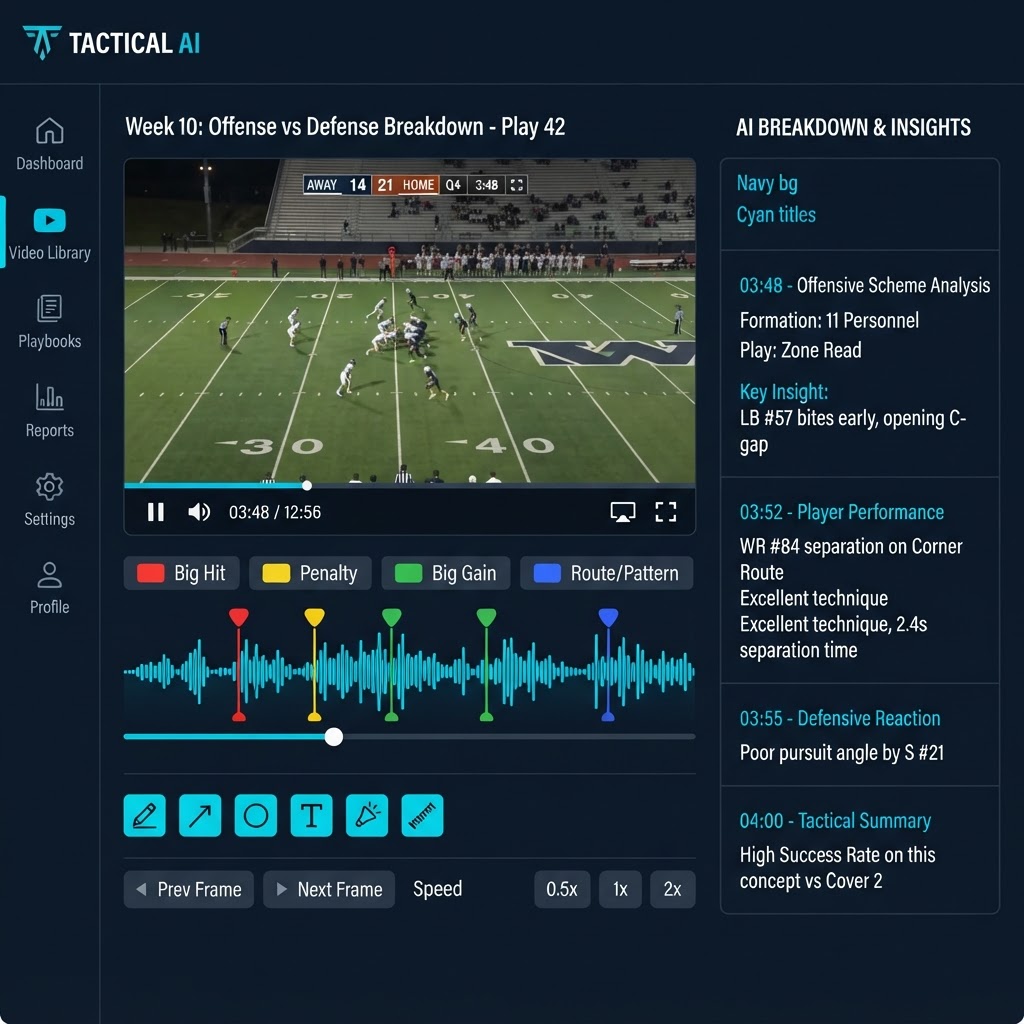Screen dimensions: 1024x1024
Task: Click the Formation: 11 Personnel line
Action: pos(829,320)
